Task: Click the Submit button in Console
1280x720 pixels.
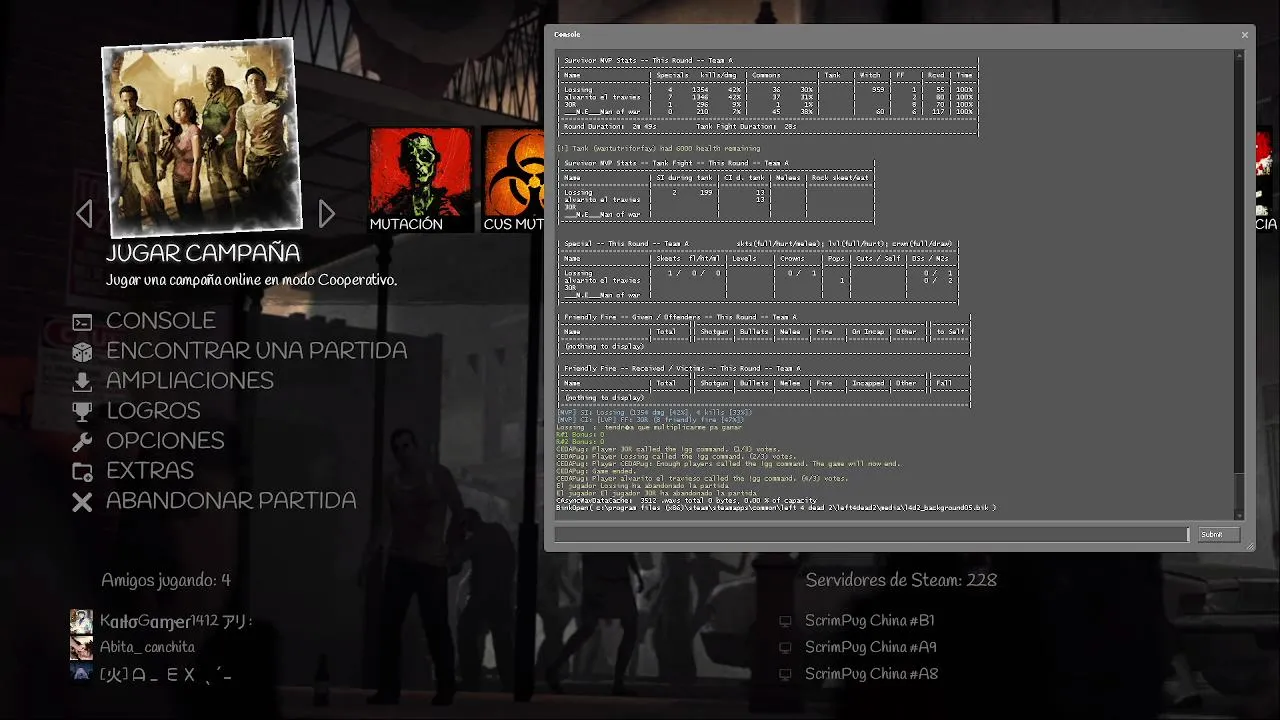Action: 1218,535
